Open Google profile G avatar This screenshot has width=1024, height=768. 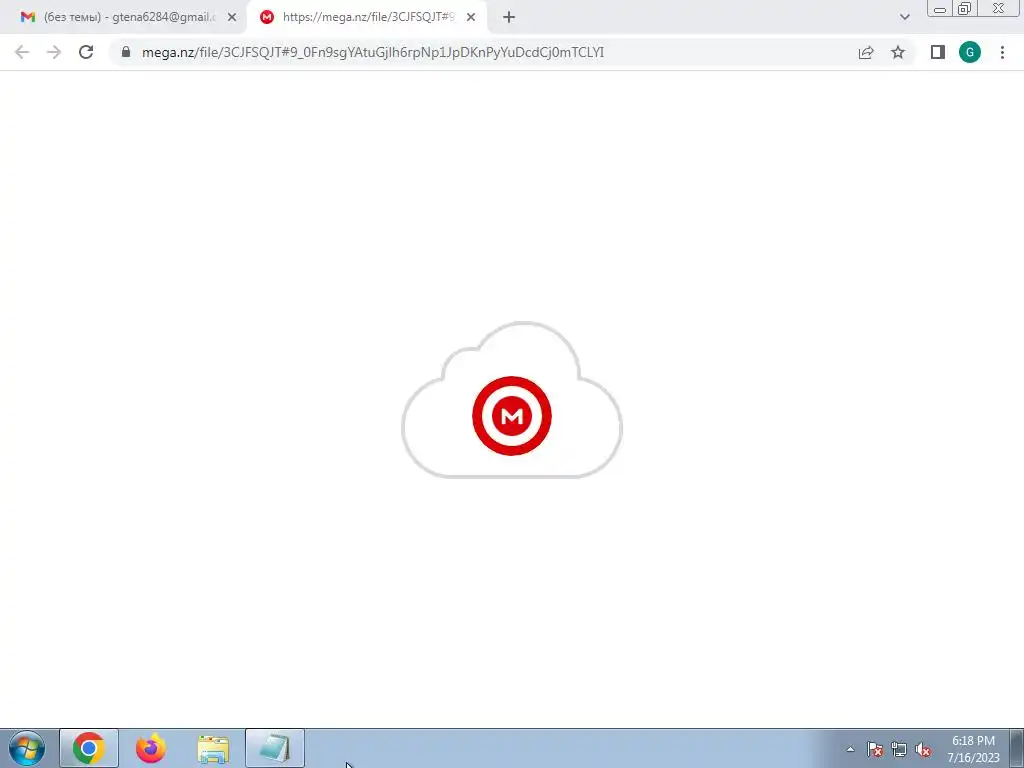click(970, 52)
